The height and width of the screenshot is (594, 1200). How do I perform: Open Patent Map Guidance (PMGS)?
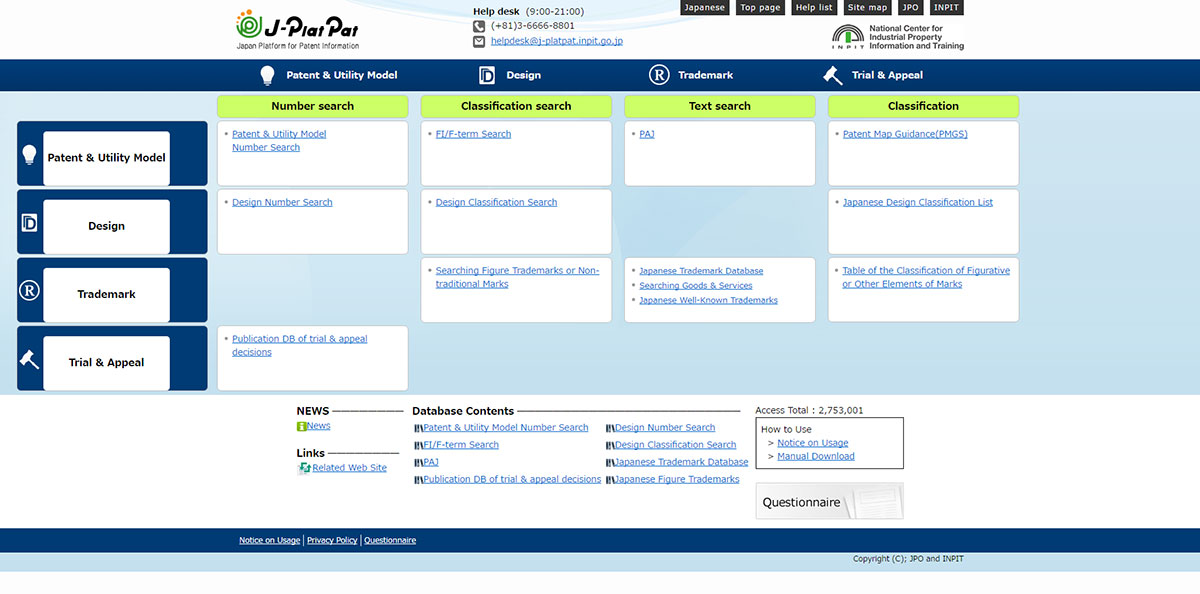pyautogui.click(x=905, y=134)
